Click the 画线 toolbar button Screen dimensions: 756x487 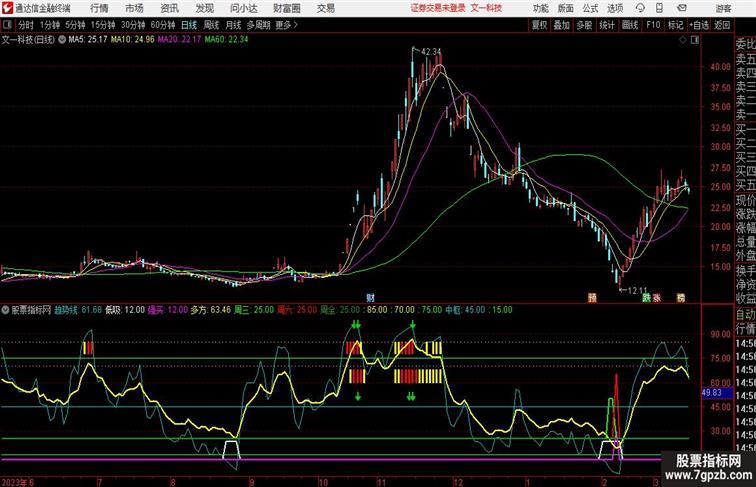630,25
